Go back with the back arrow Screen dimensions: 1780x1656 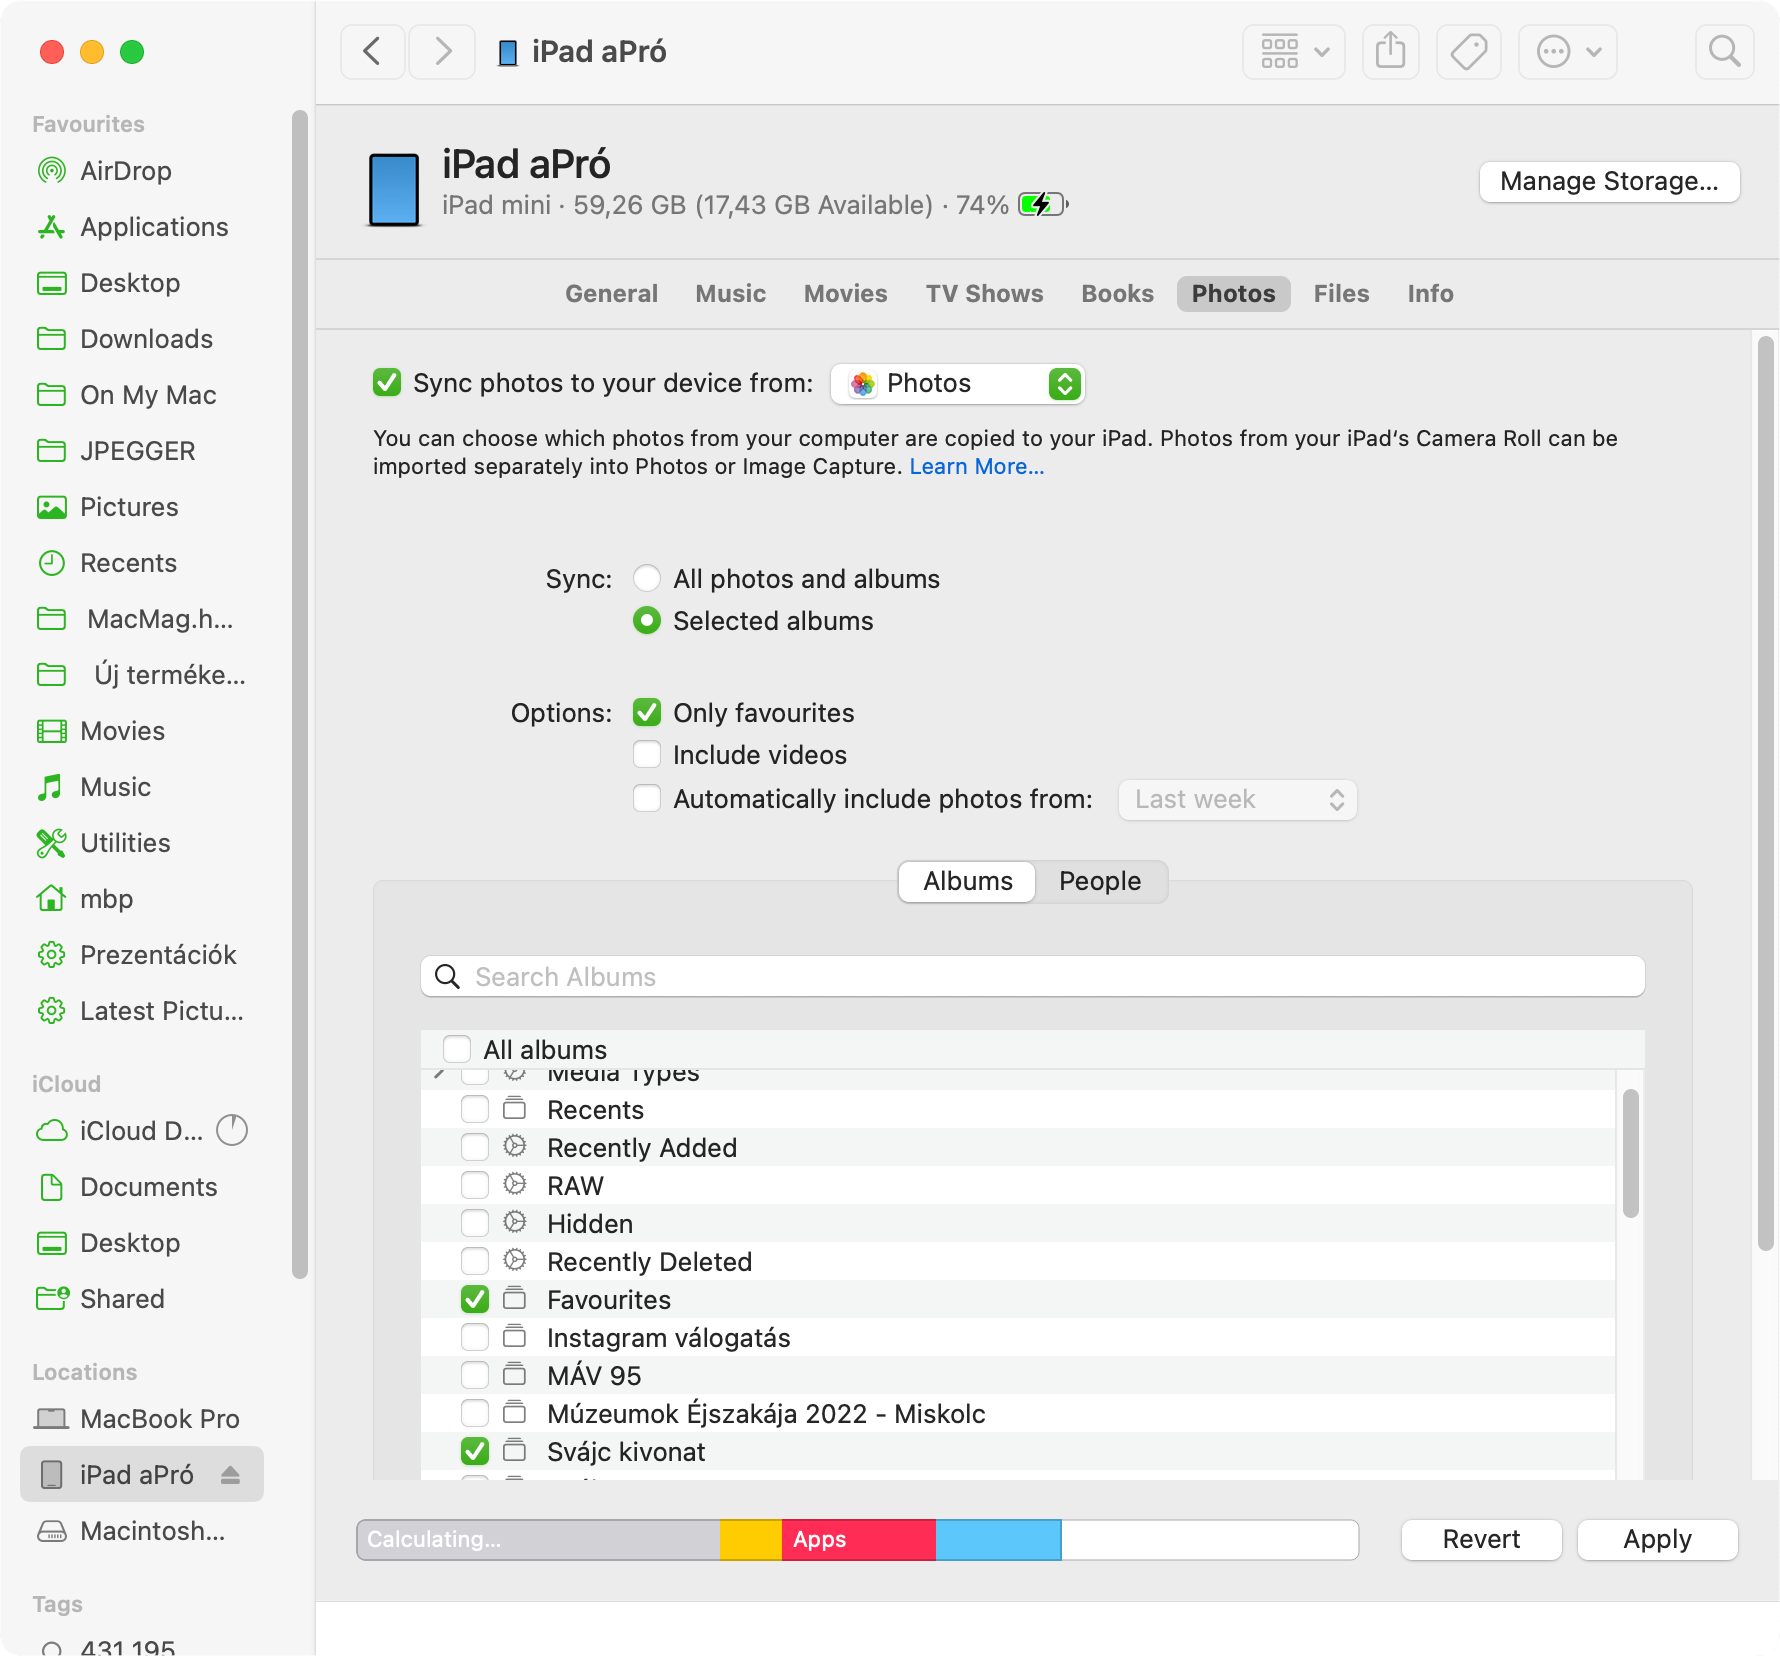(372, 52)
